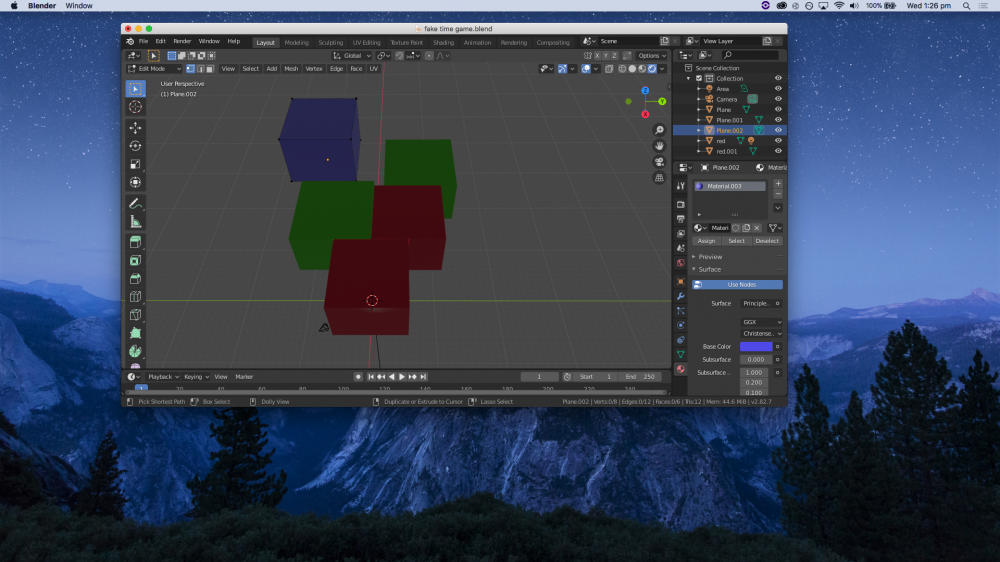The image size is (1000, 562).
Task: Select the Cursor tool in the toolbar
Action: [135, 107]
